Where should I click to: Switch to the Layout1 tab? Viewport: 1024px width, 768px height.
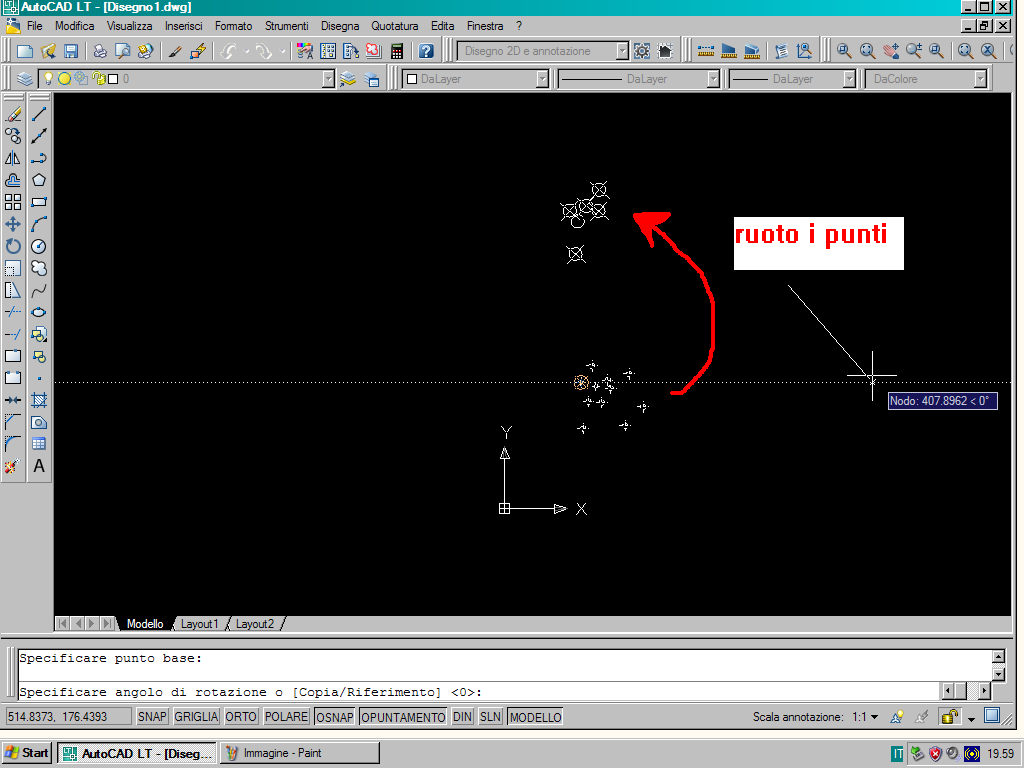[x=199, y=624]
